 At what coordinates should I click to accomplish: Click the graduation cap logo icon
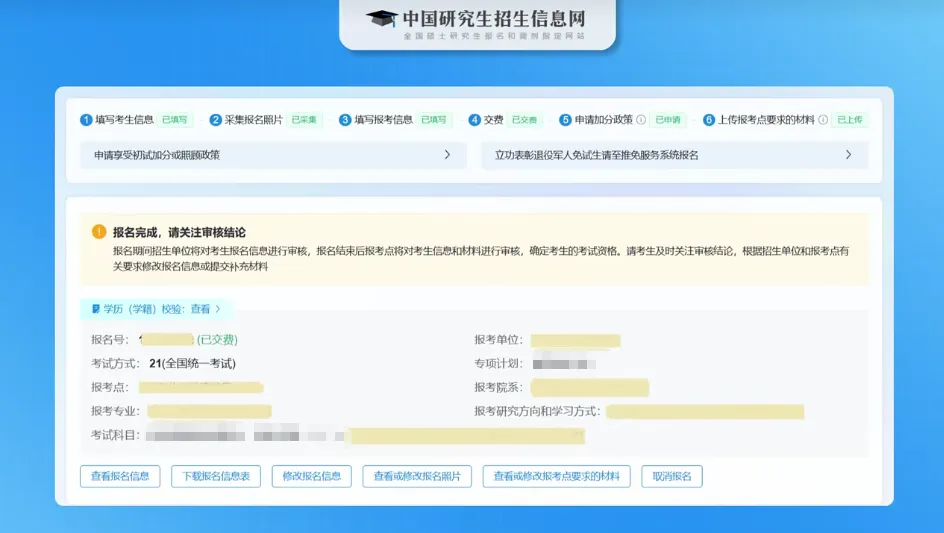pos(382,18)
